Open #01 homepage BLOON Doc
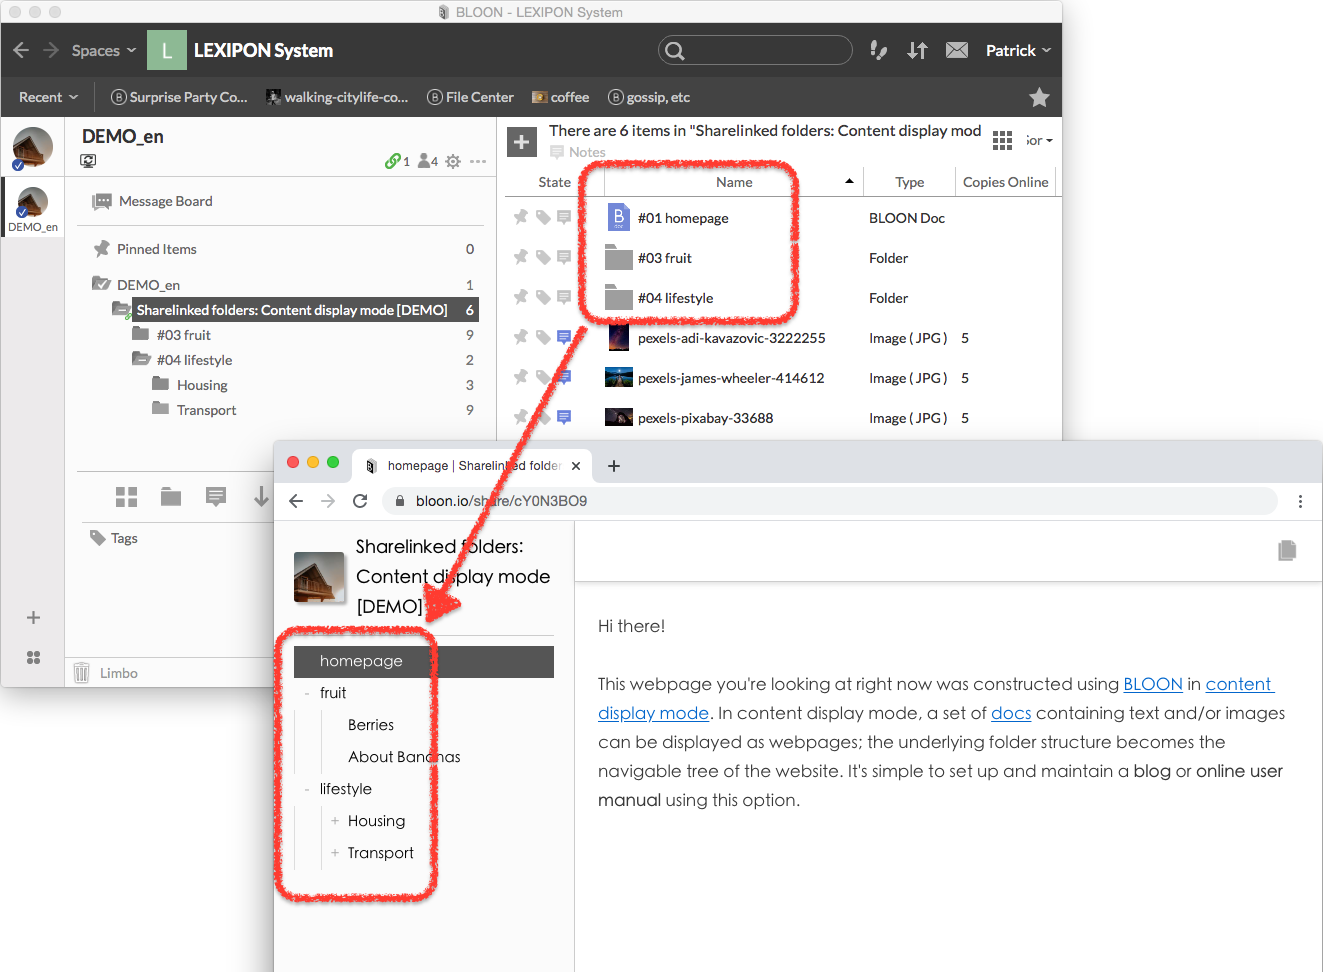The image size is (1323, 972). (683, 218)
